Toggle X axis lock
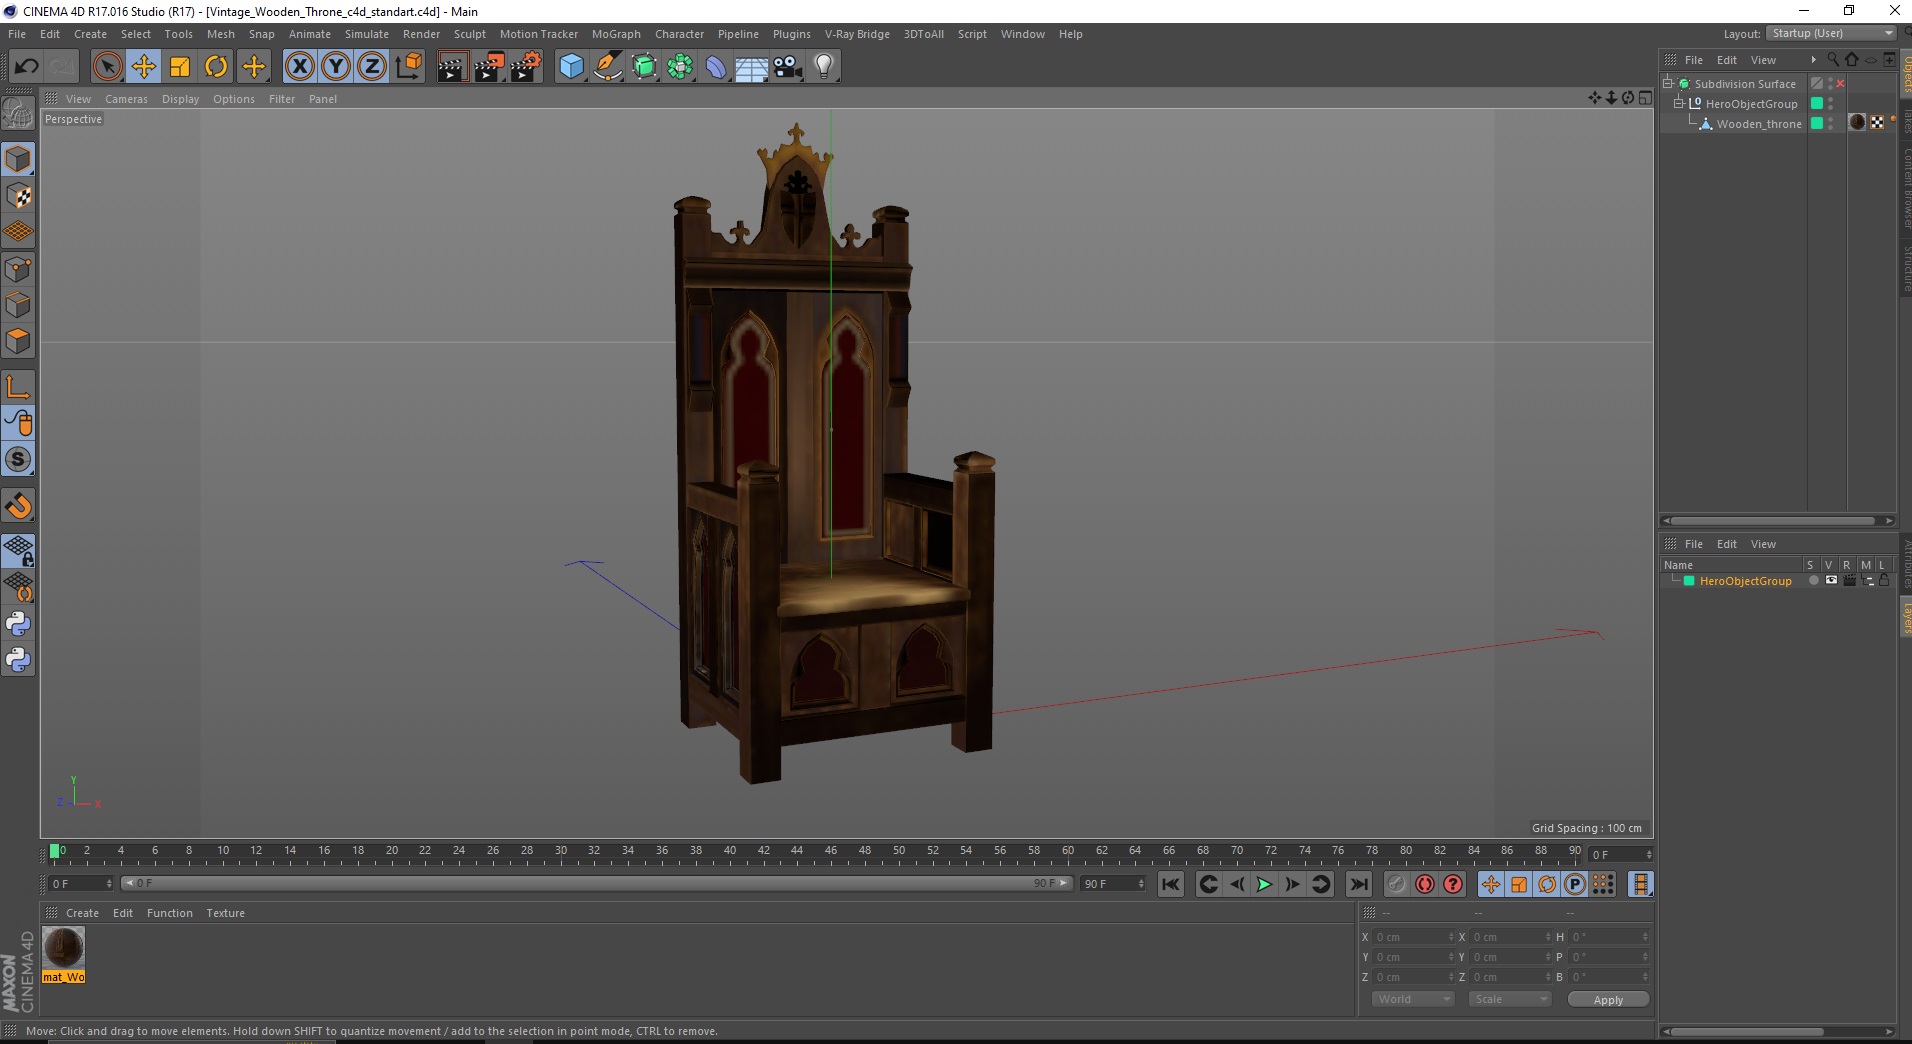The width and height of the screenshot is (1912, 1044). coord(300,67)
